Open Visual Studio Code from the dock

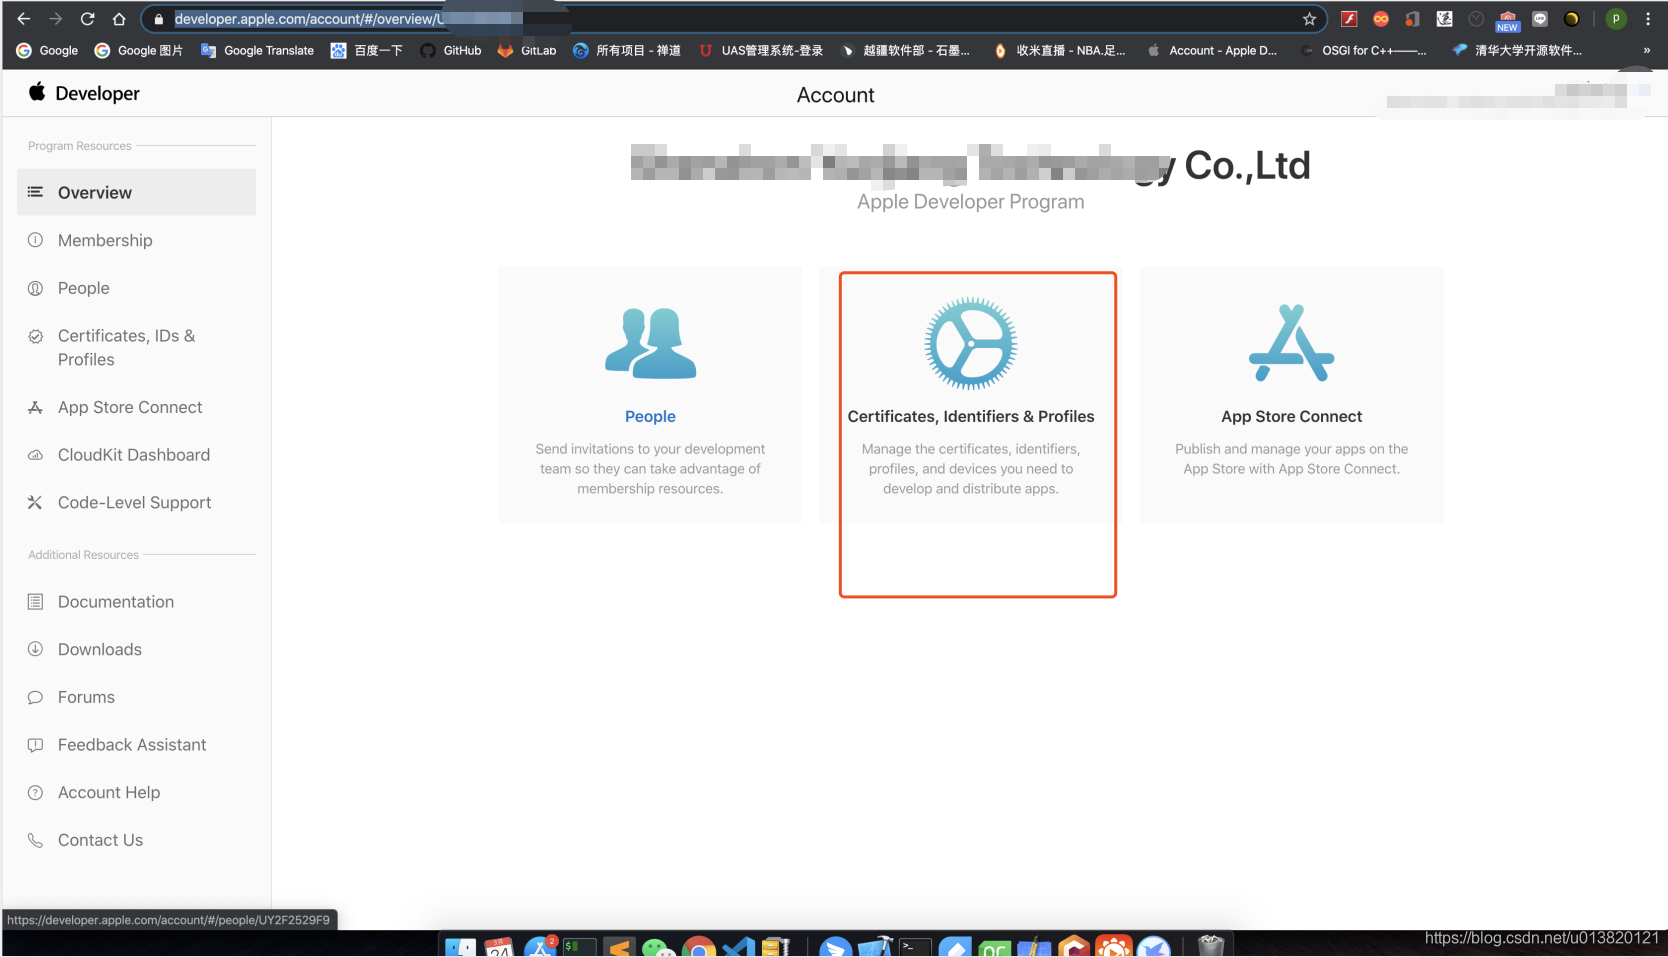(x=739, y=948)
